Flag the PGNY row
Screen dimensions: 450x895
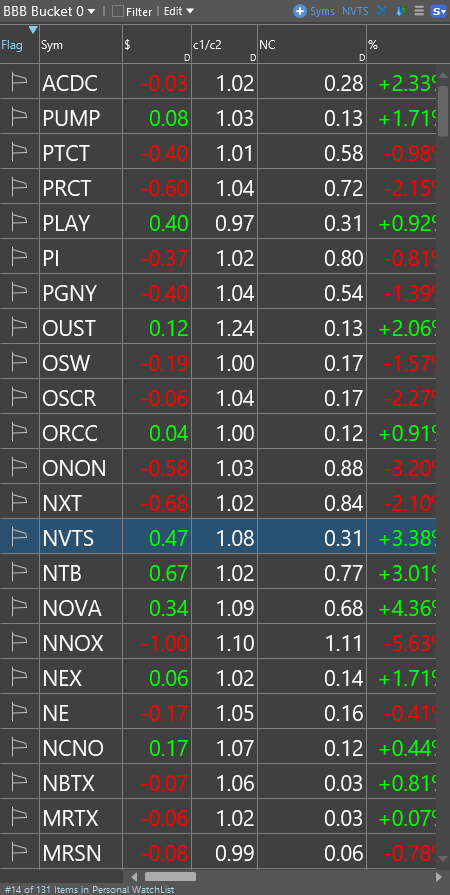pyautogui.click(x=19, y=293)
